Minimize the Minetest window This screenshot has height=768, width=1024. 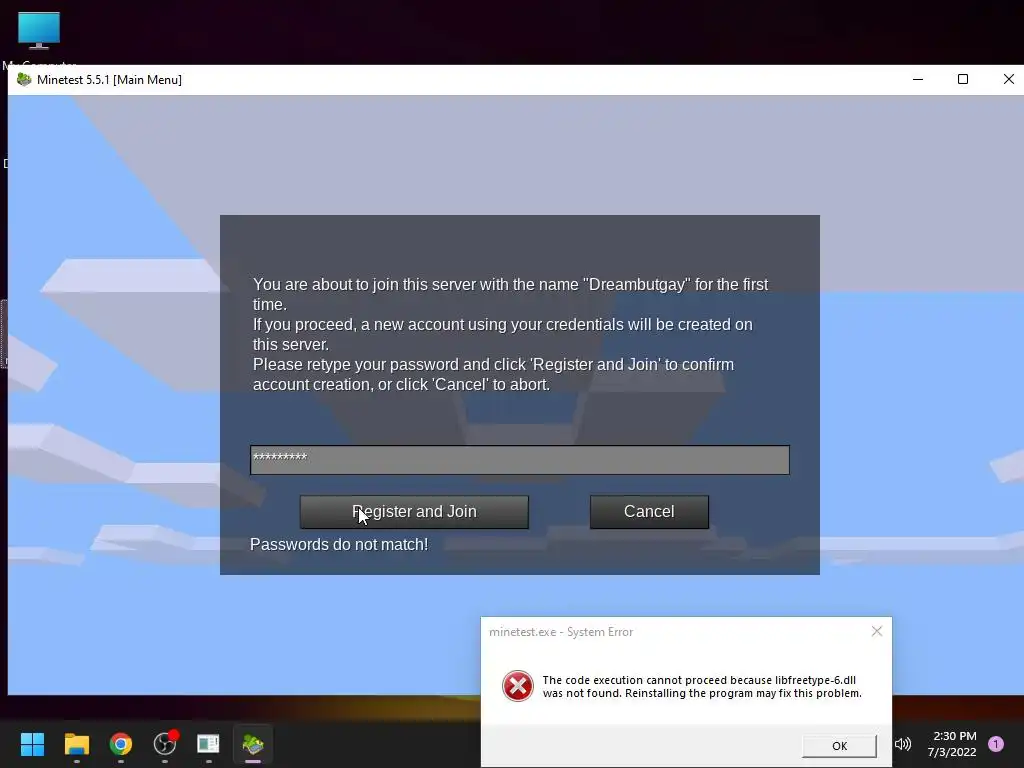coord(918,80)
